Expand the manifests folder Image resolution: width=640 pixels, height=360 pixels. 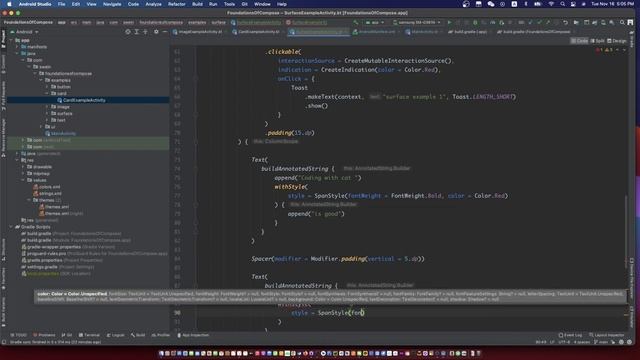point(17,47)
